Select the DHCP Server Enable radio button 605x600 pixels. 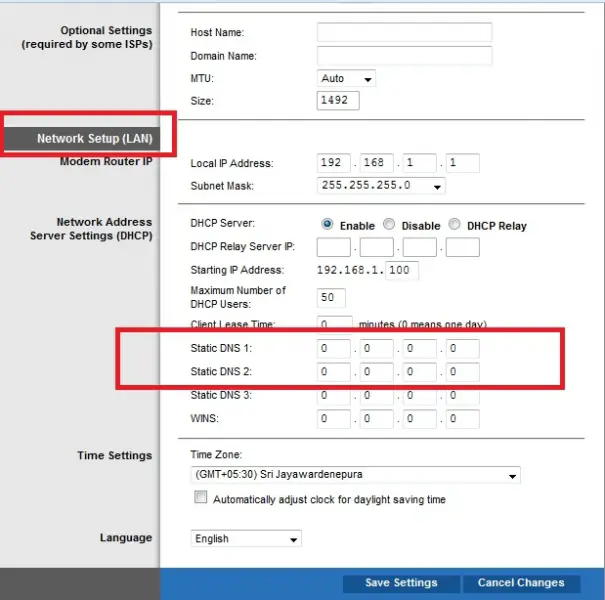click(x=327, y=224)
